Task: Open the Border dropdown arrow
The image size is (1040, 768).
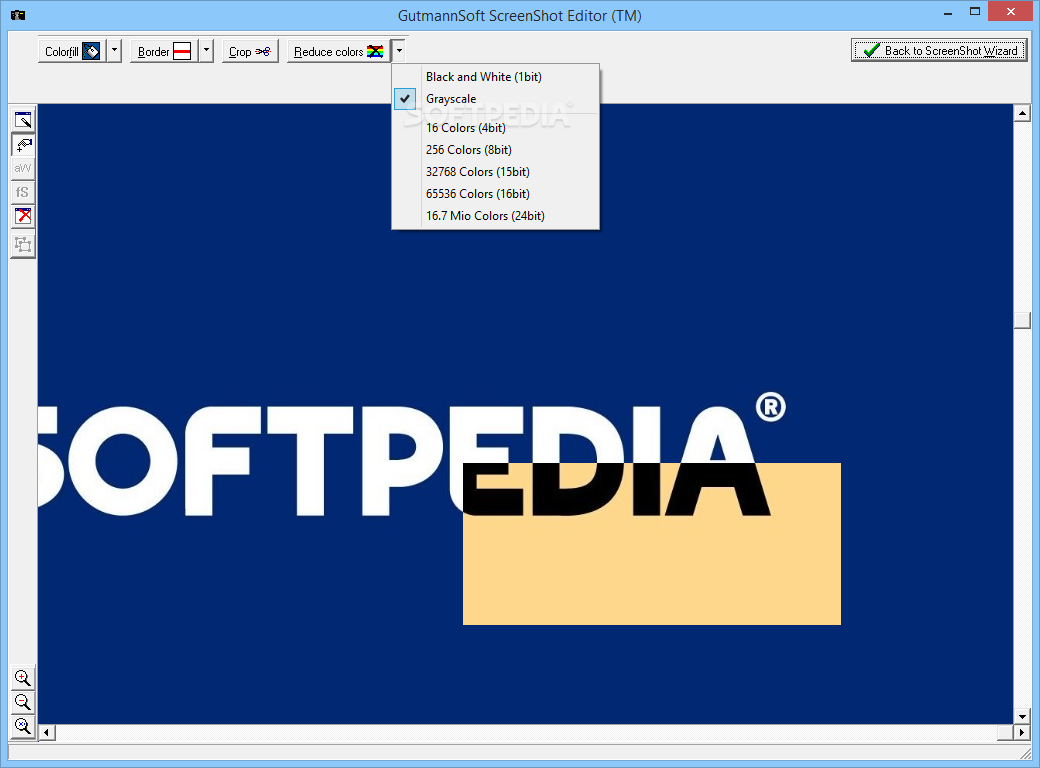Action: [x=206, y=51]
